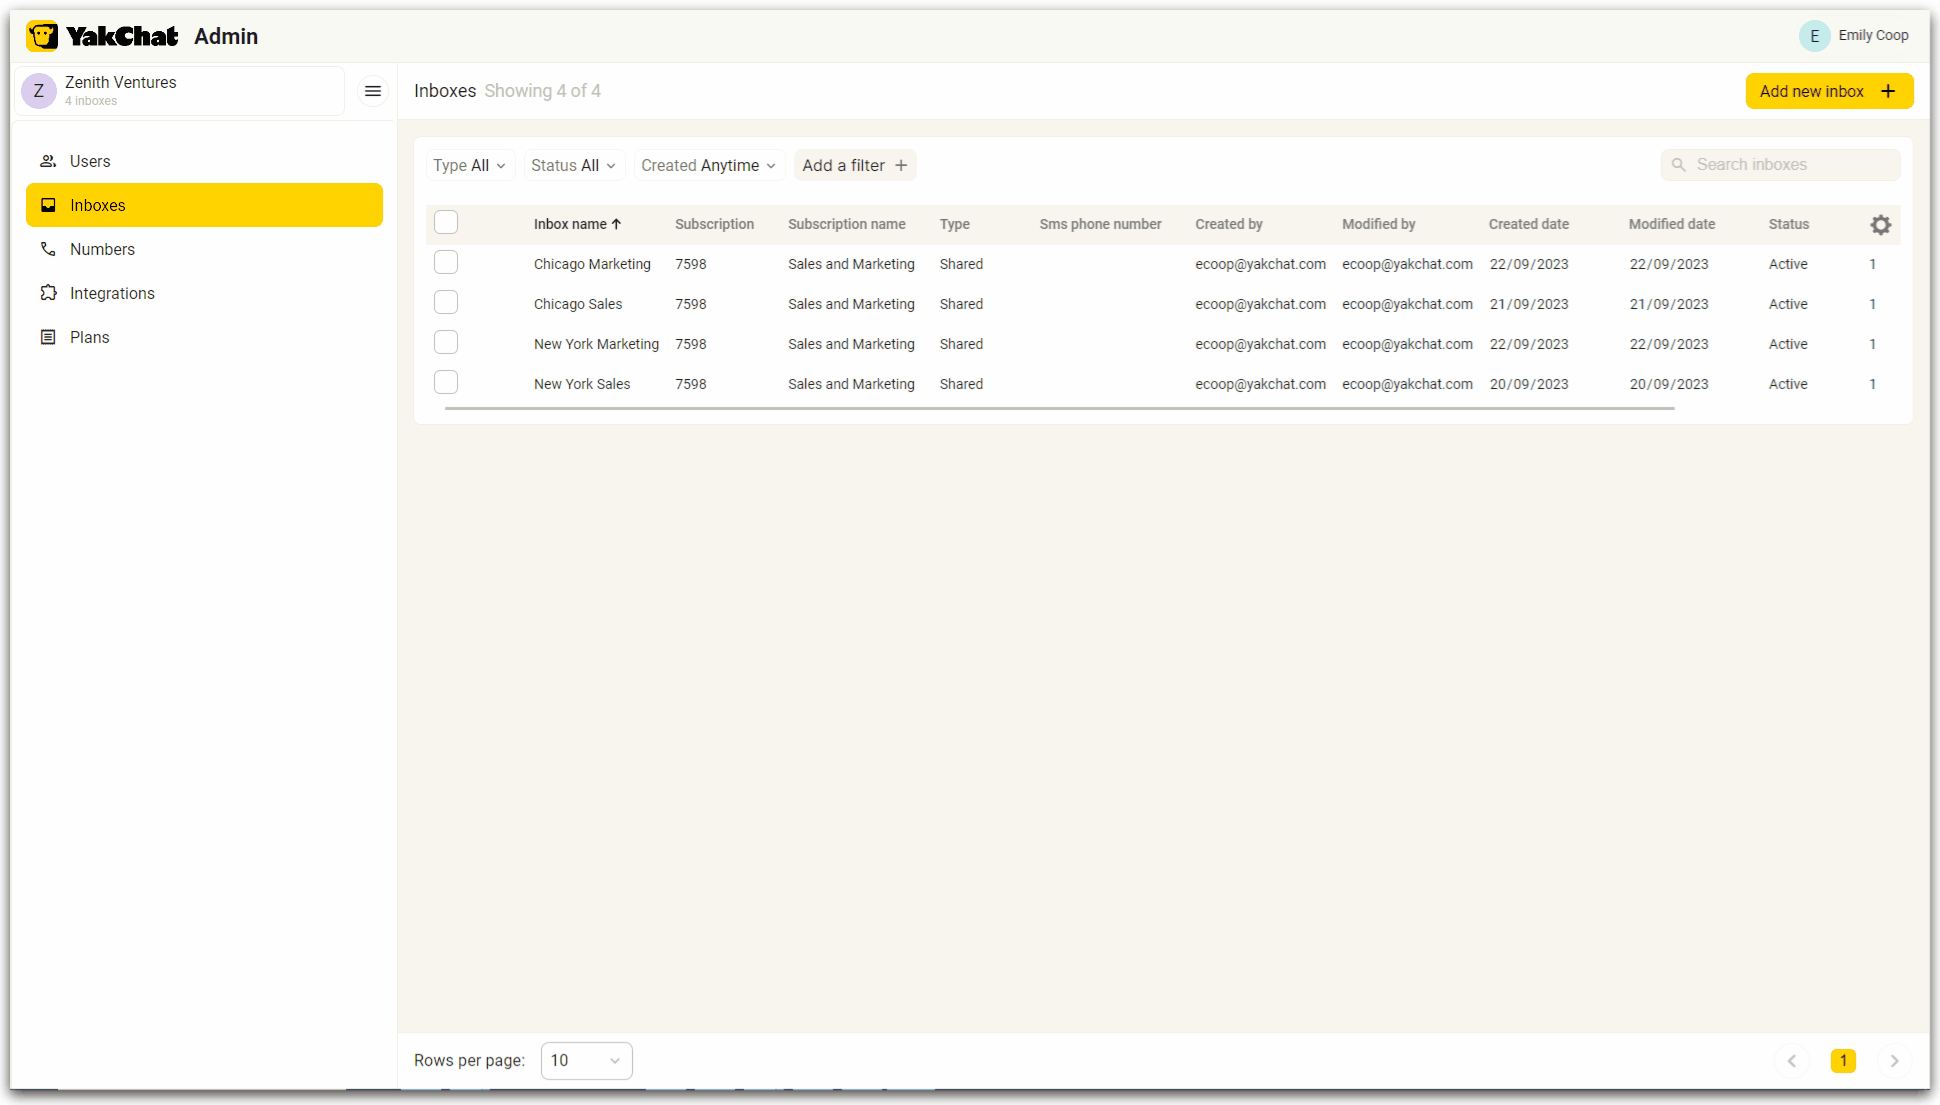The height and width of the screenshot is (1105, 1940).
Task: Open the Emily Coop account menu
Action: click(x=1855, y=35)
